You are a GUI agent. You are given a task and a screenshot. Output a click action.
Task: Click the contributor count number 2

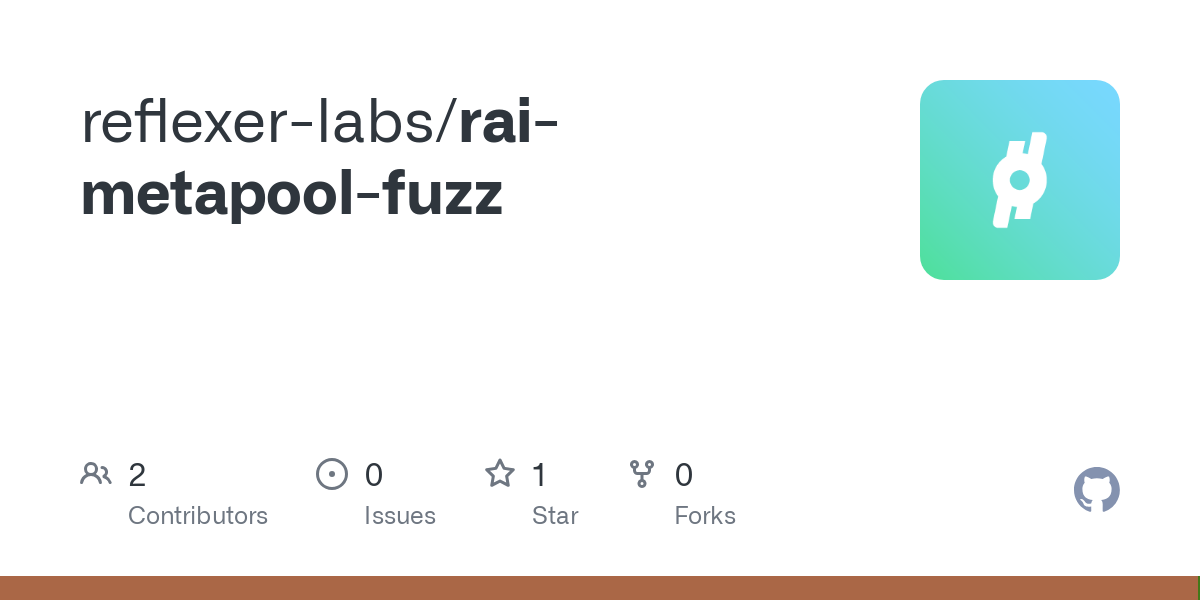(x=137, y=475)
